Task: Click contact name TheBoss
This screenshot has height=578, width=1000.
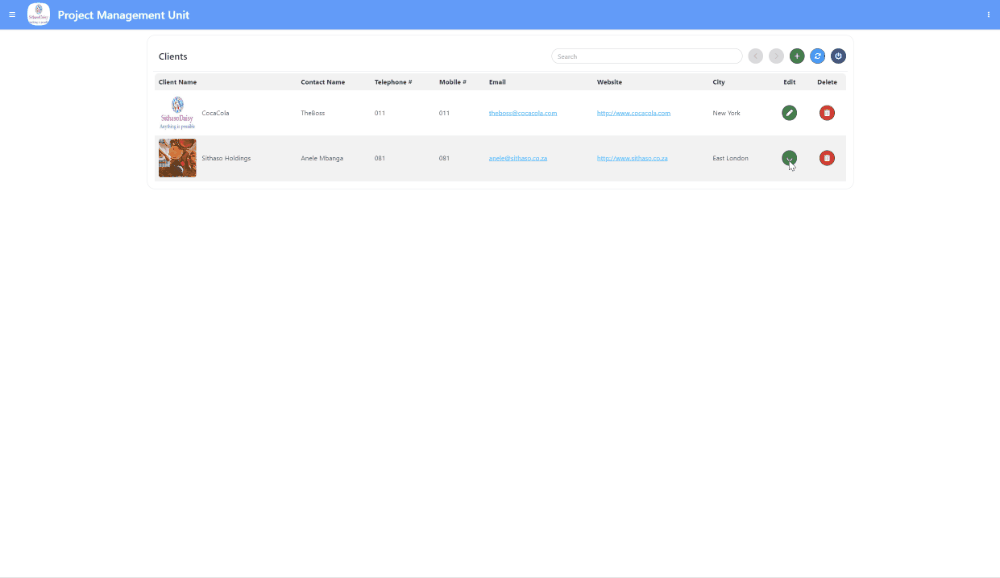Action: point(313,113)
